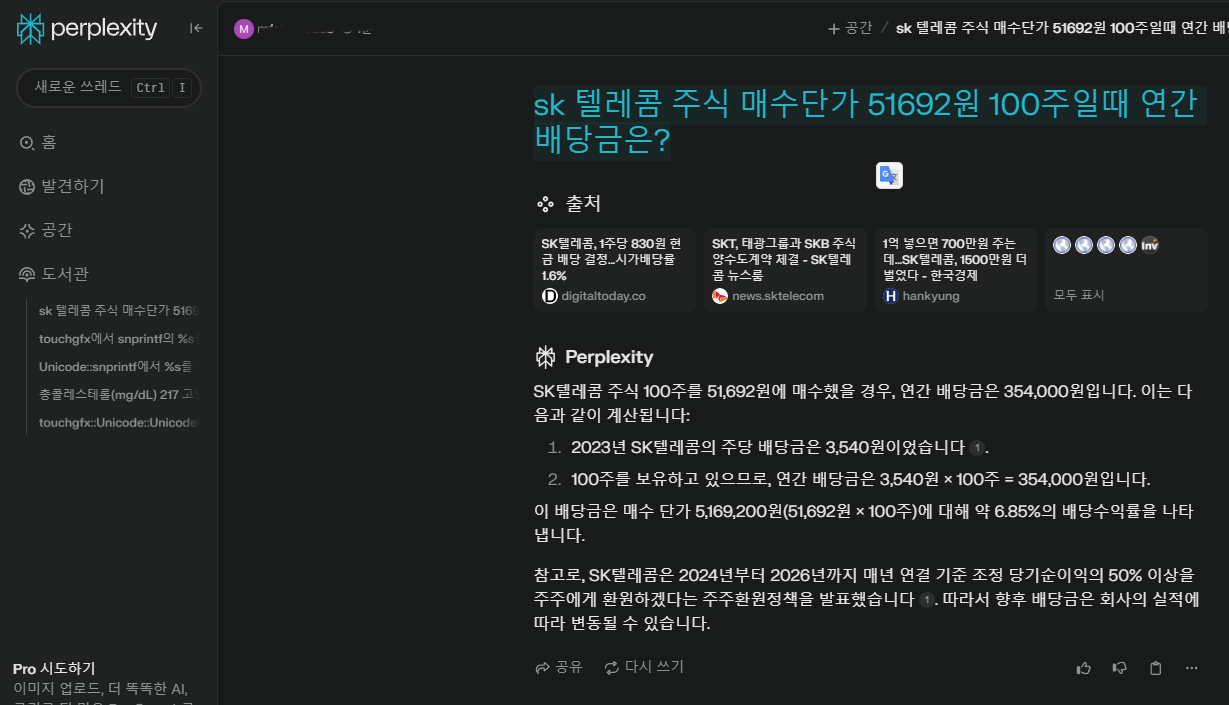Viewport: 1229px width, 705px height.
Task: Open 도서관 in the sidebar
Action: (x=54, y=274)
